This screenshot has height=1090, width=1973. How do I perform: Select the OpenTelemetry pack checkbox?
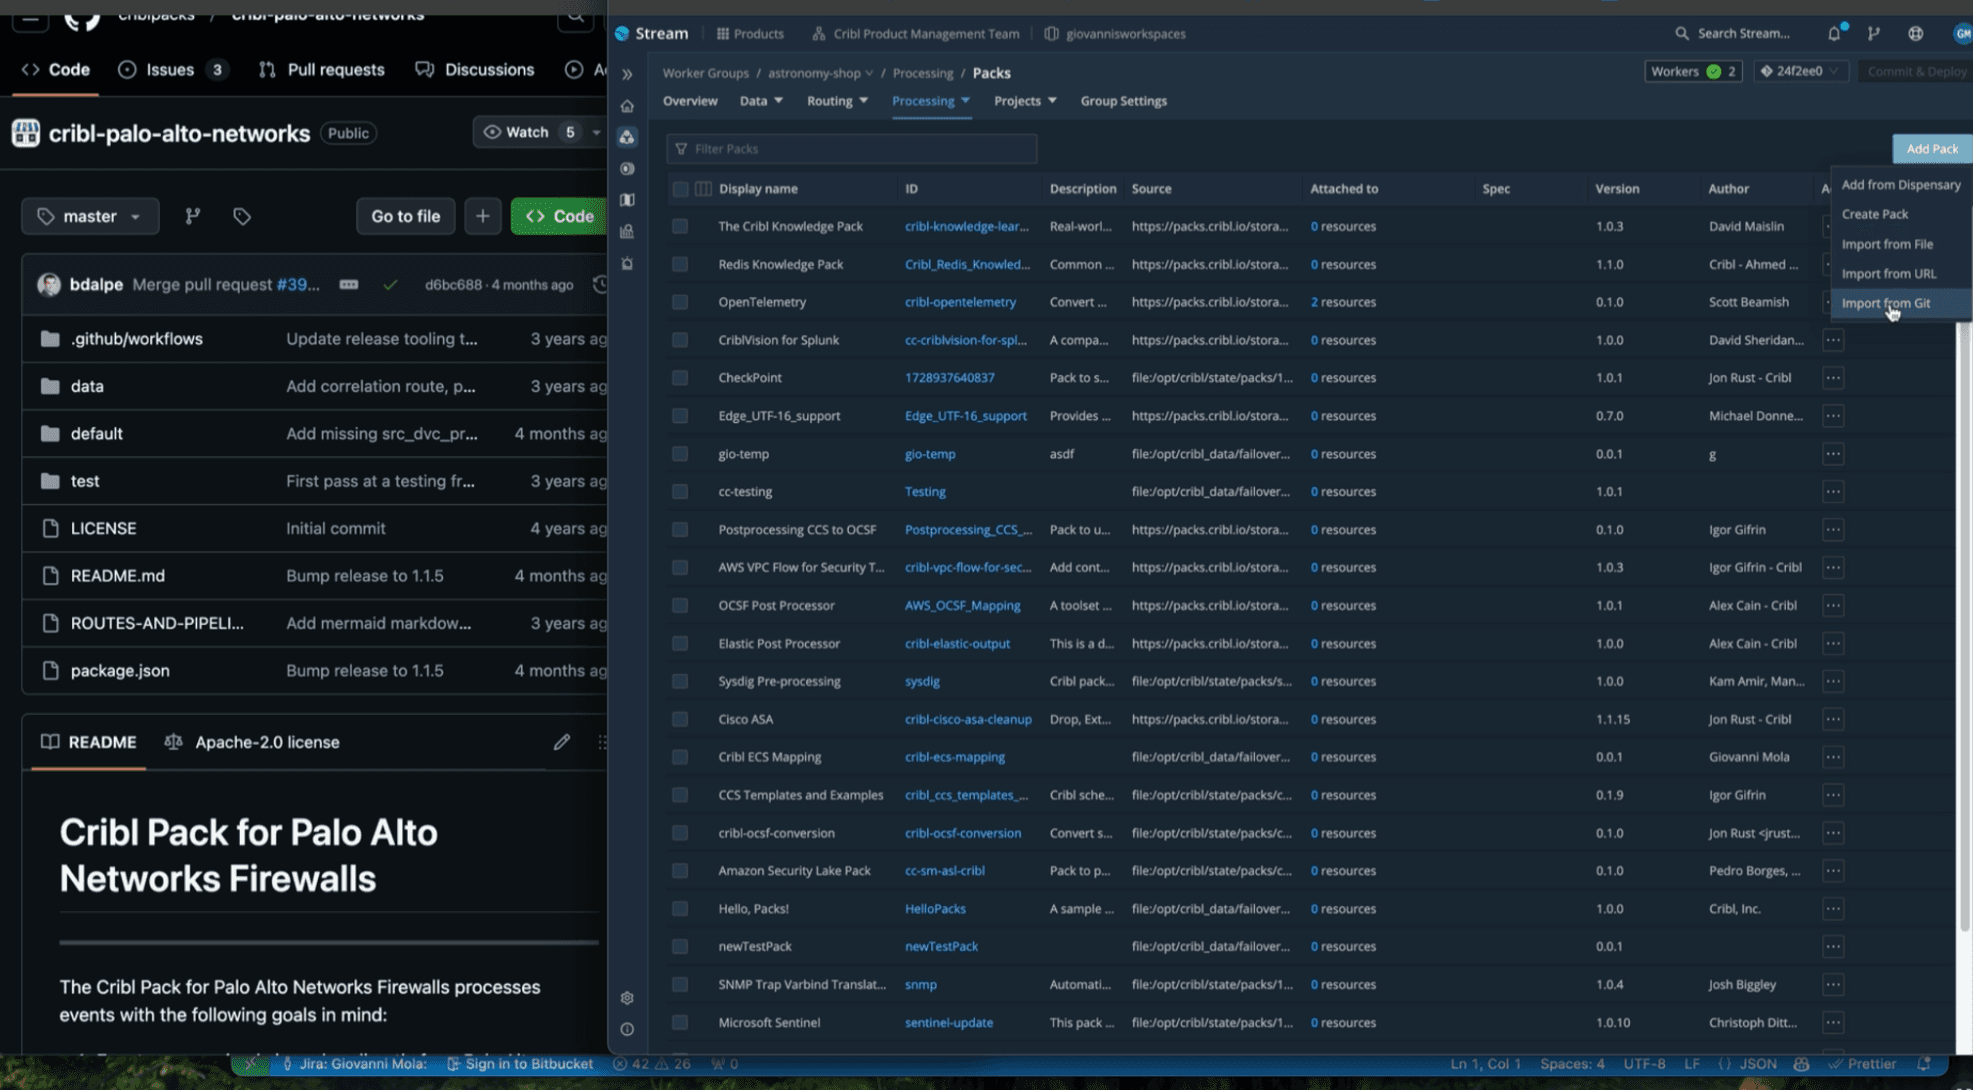click(680, 302)
